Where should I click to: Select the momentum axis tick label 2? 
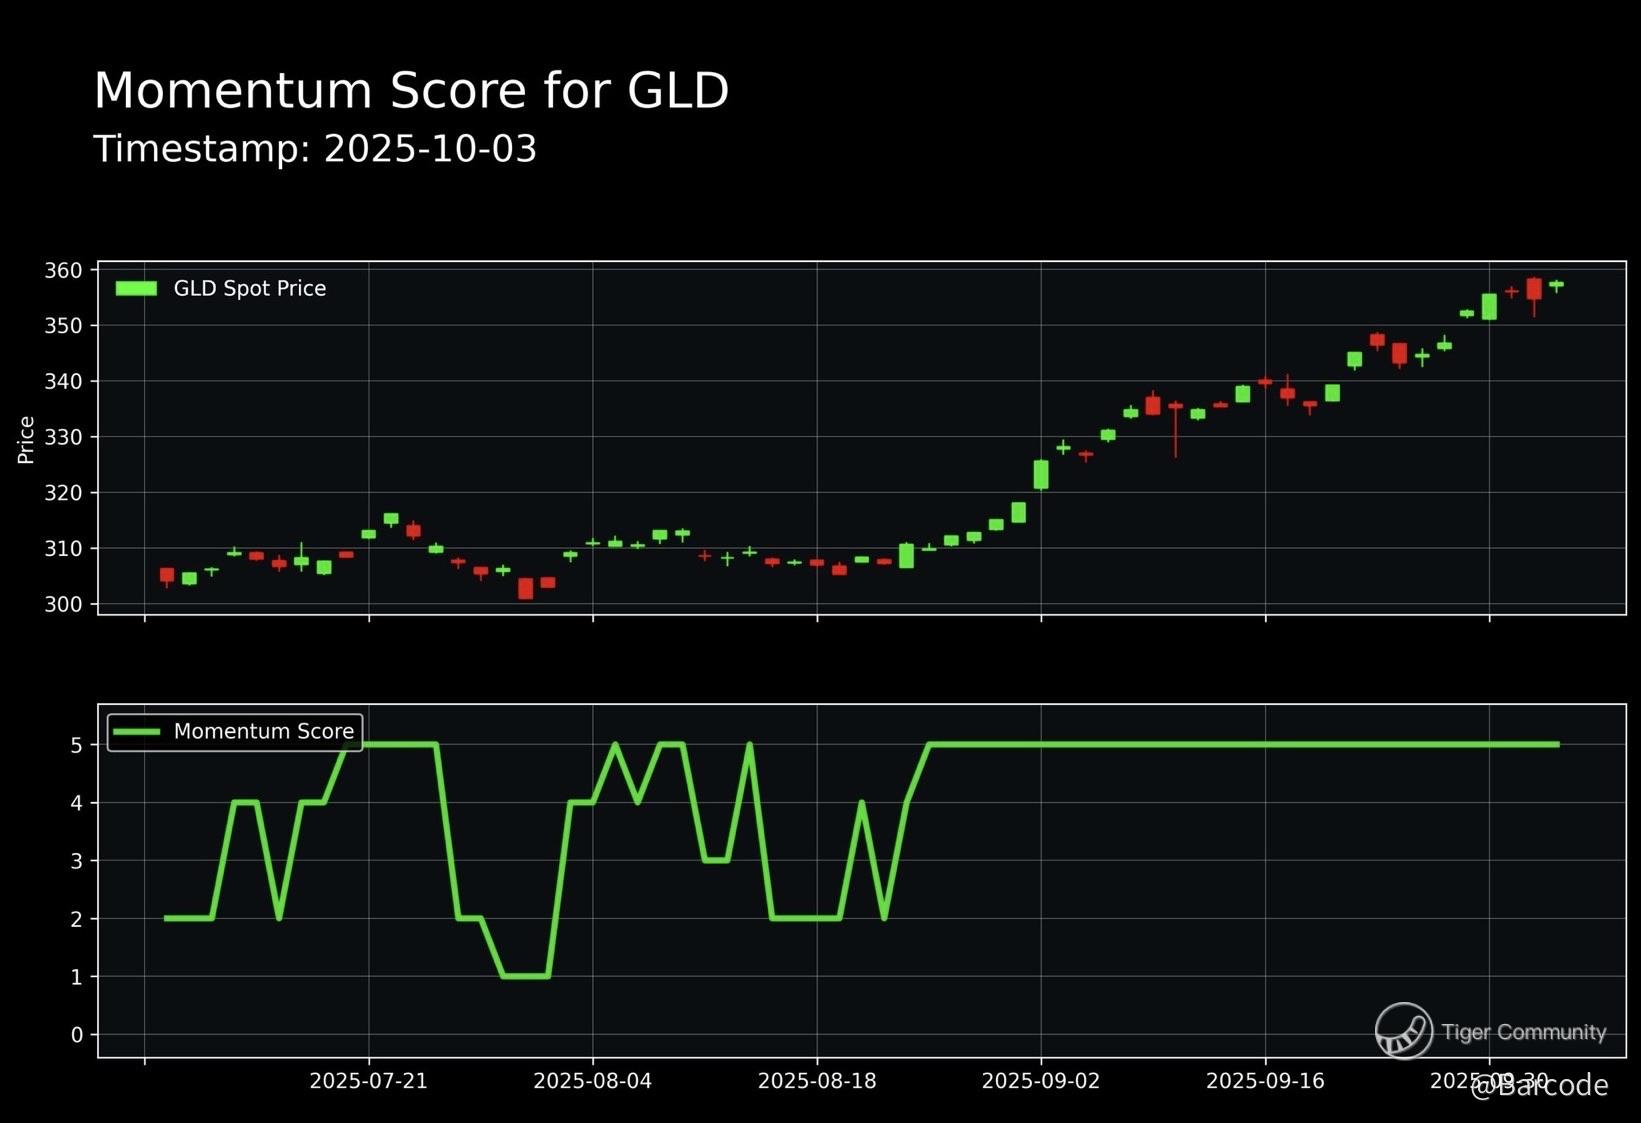77,919
